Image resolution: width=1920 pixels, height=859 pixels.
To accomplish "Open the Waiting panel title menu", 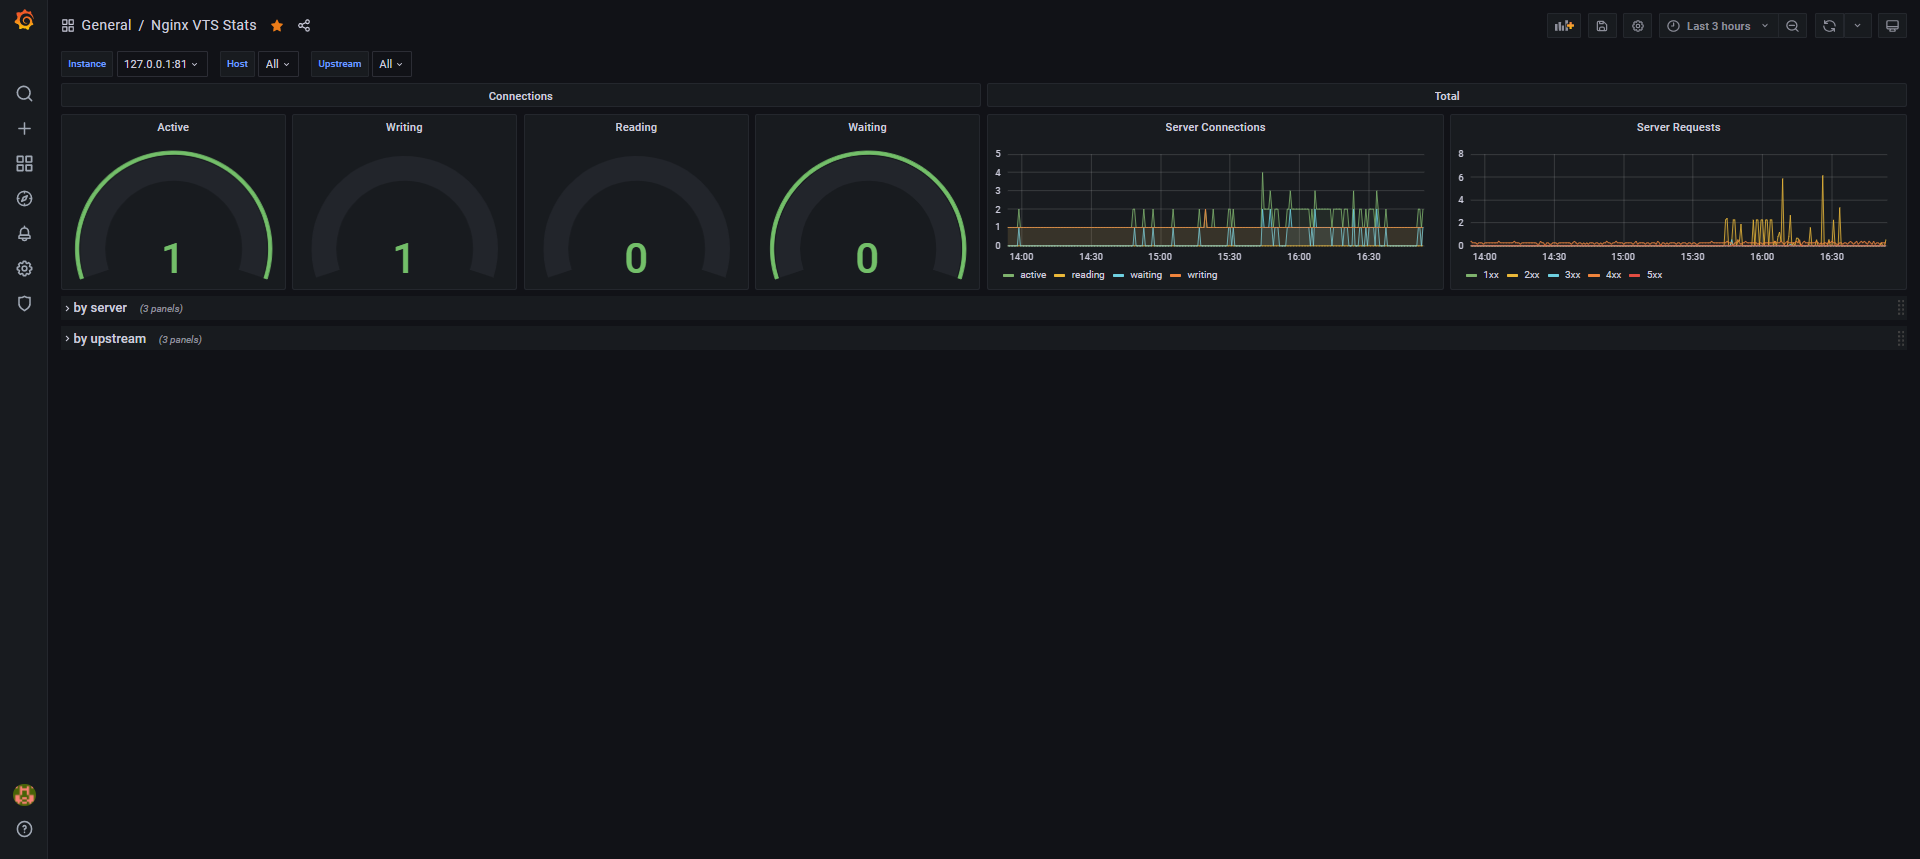I will 867,127.
